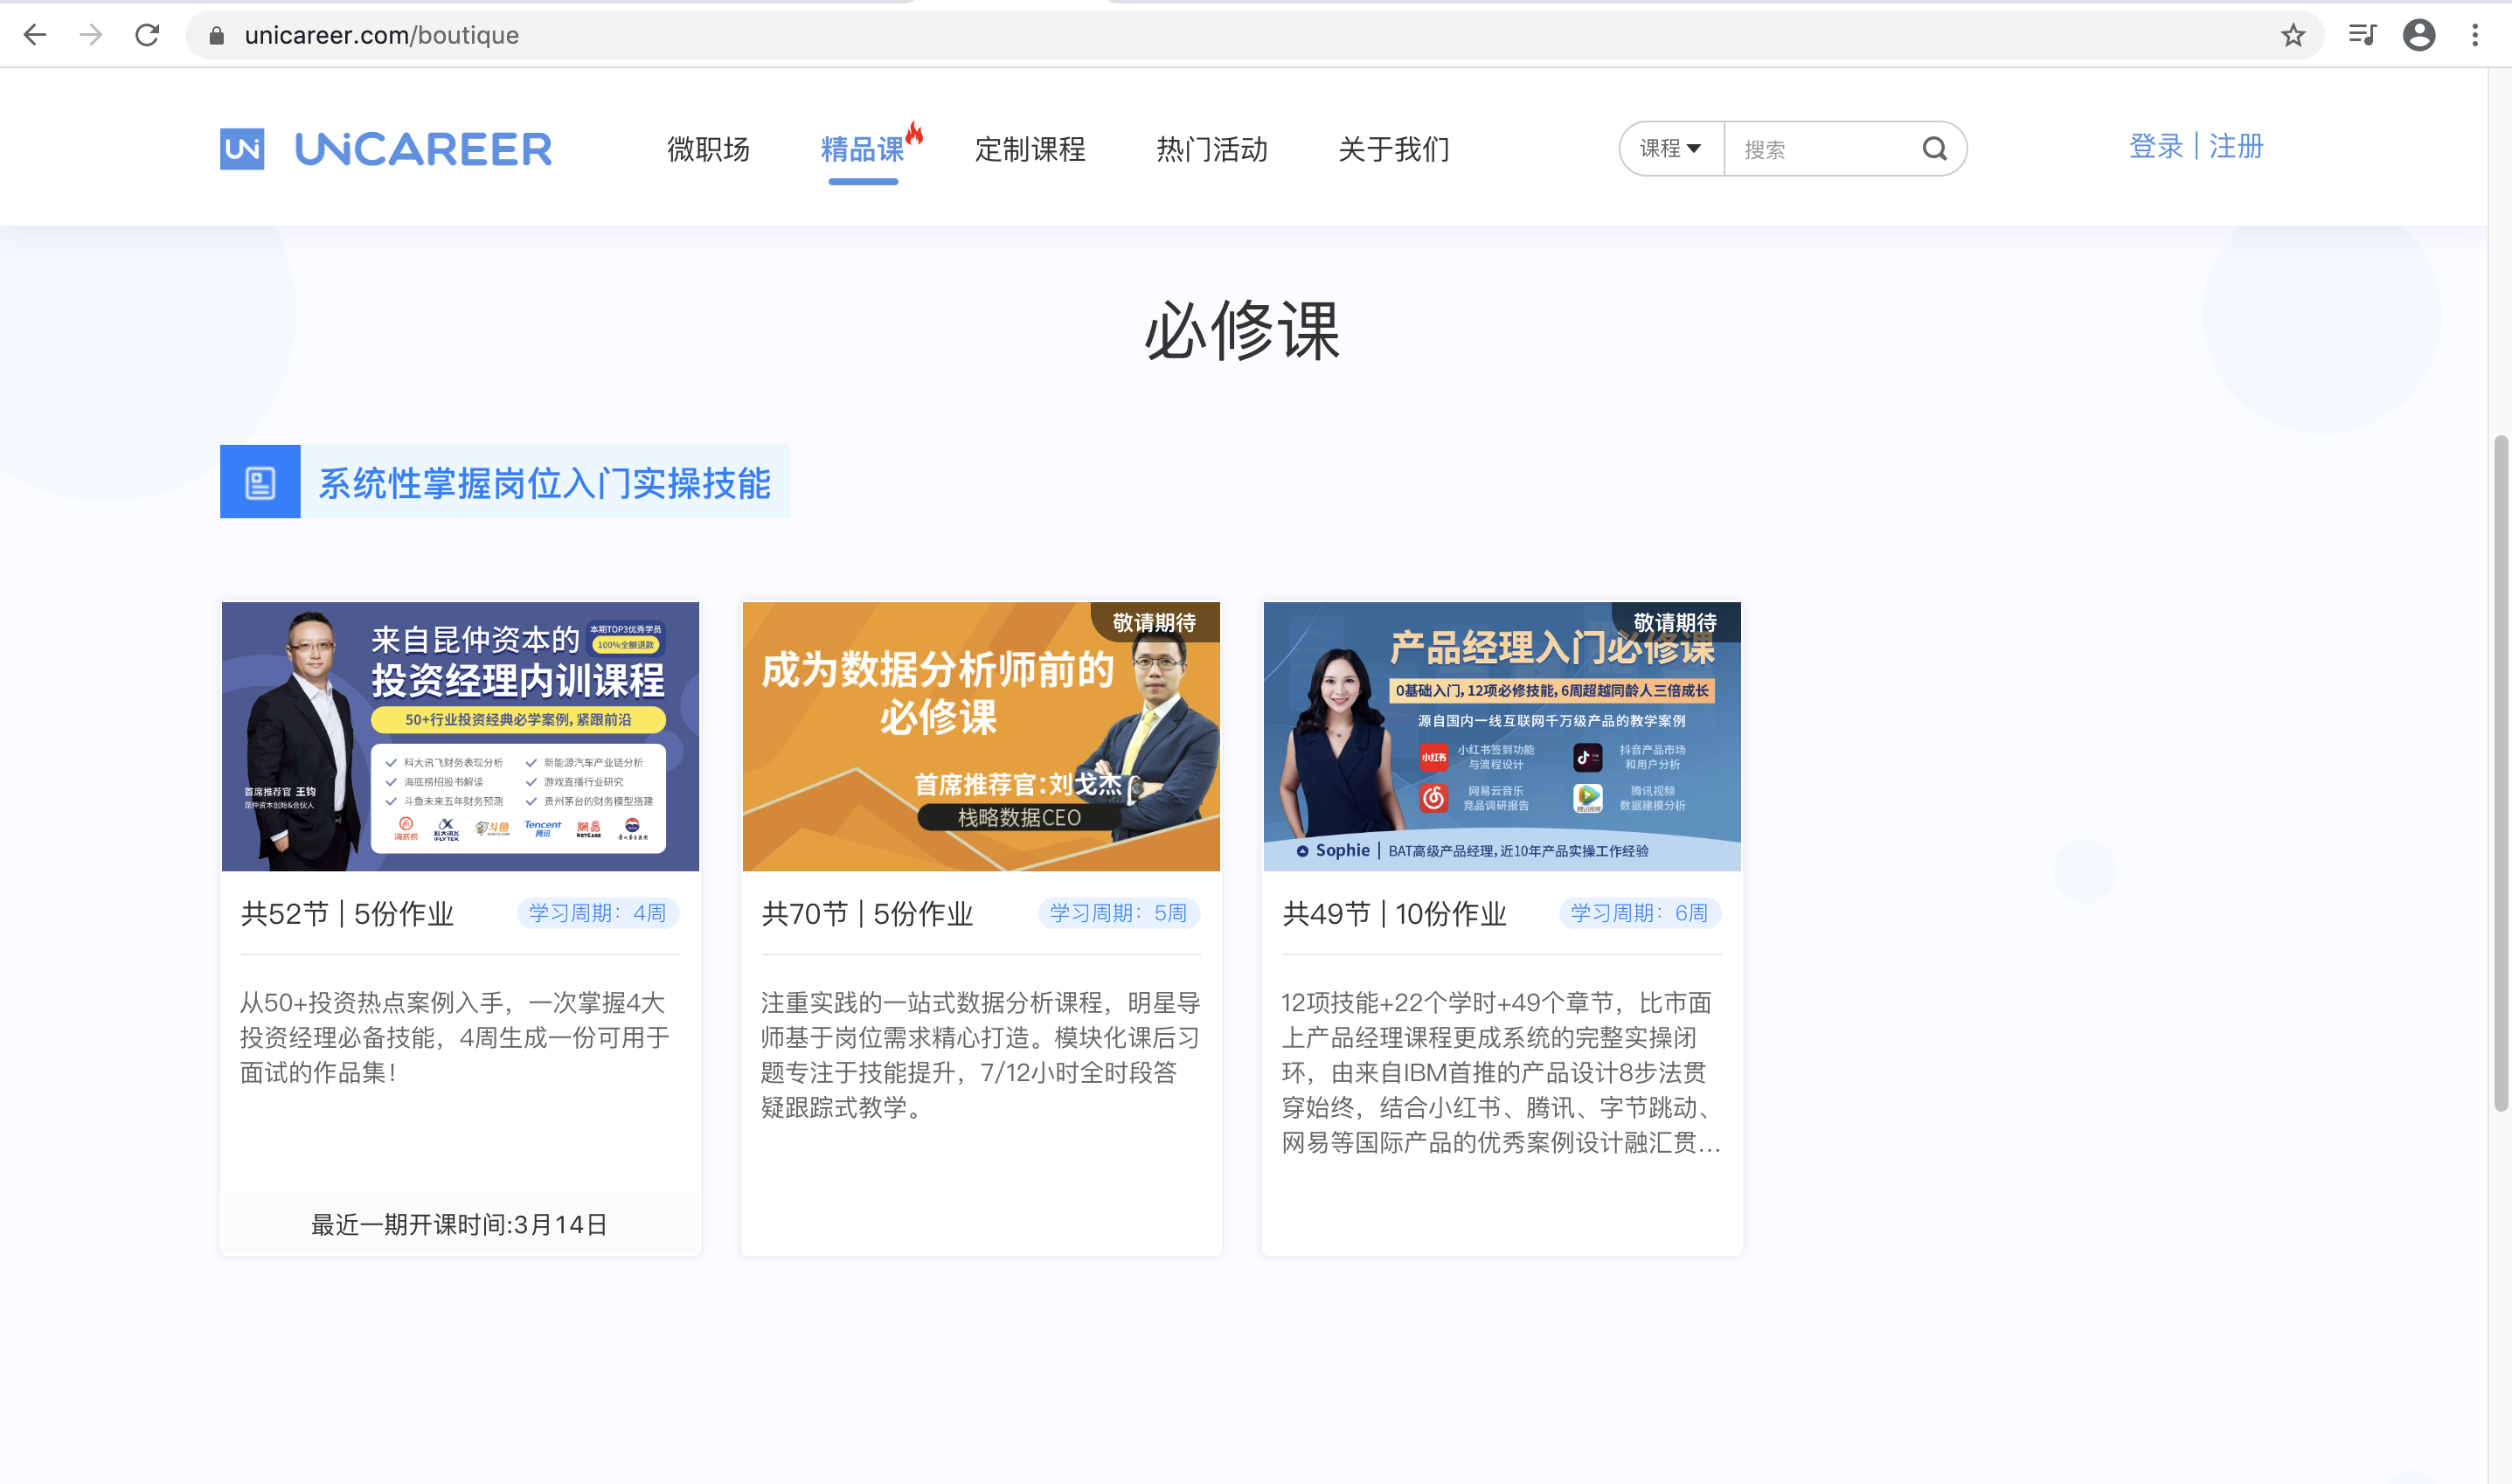2512x1484 pixels.
Task: Click the UNICAREER wordmark logo
Action: click(x=423, y=149)
